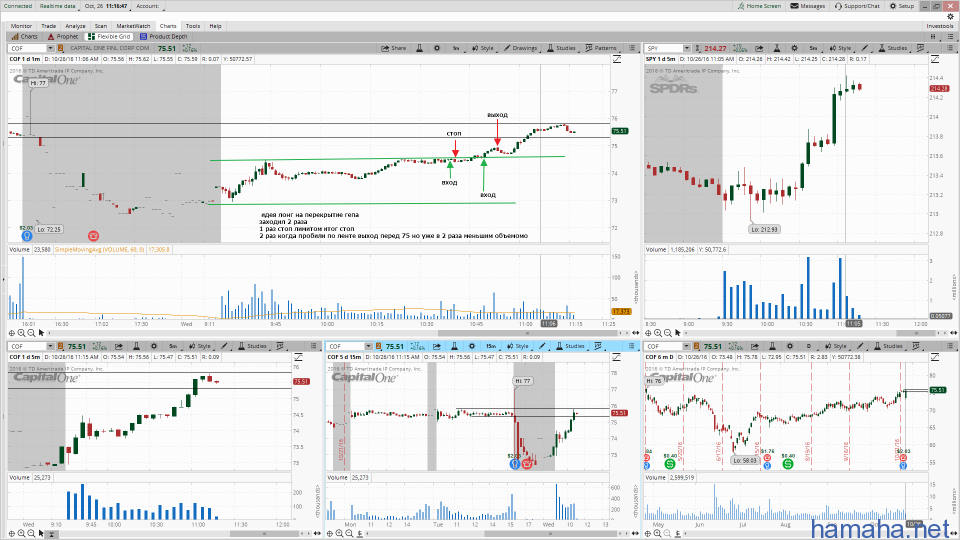This screenshot has height=540, width=960.
Task: Share the main COF 1m chart
Action: coord(394,48)
